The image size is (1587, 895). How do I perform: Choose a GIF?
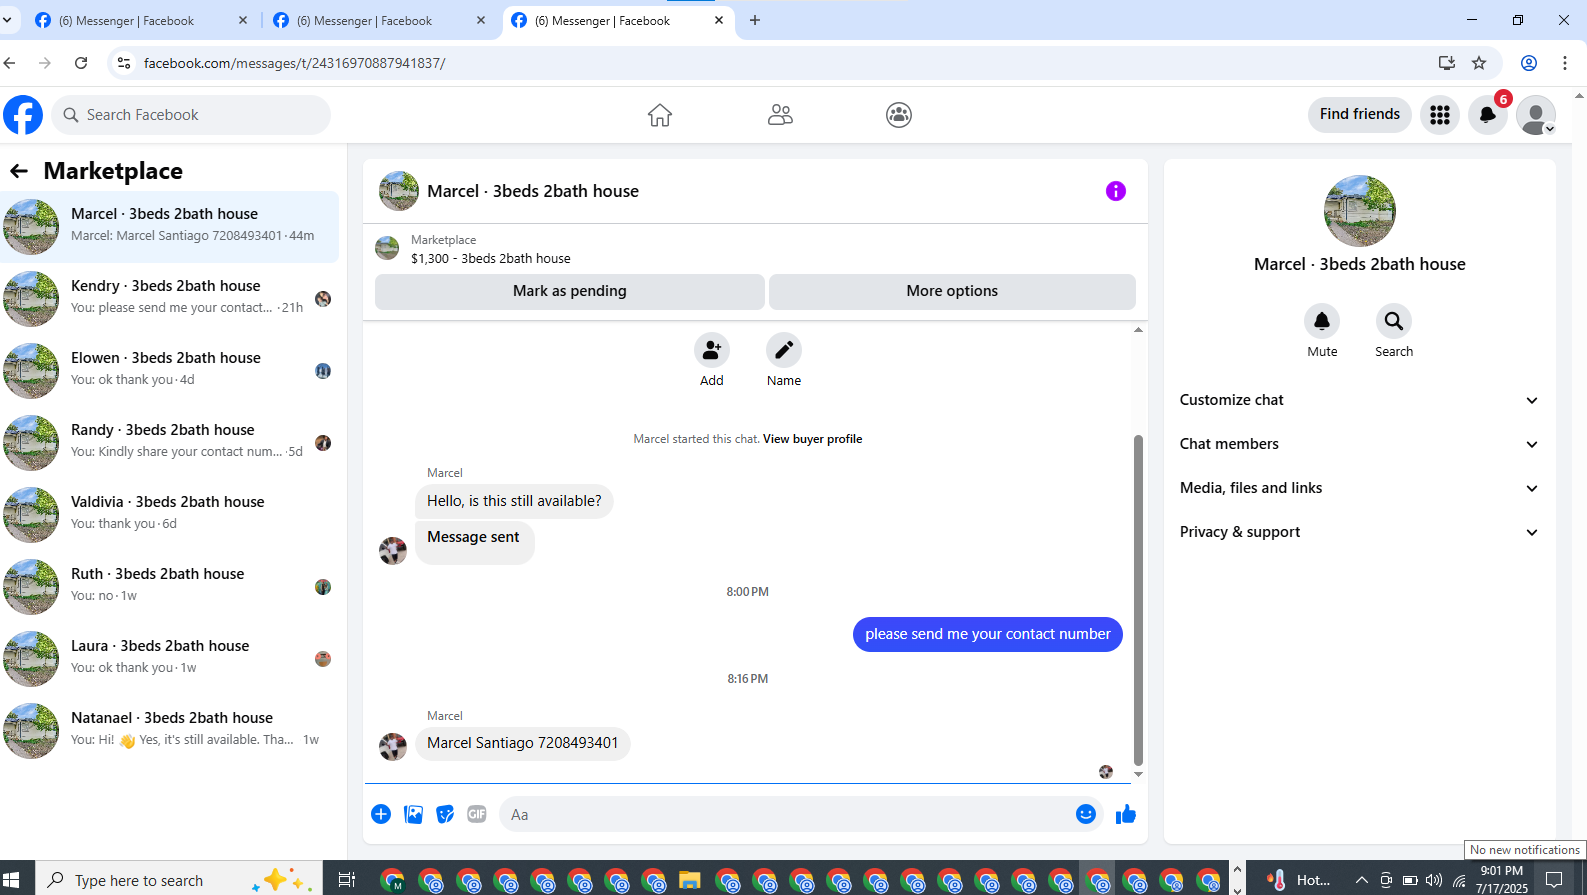coord(477,814)
